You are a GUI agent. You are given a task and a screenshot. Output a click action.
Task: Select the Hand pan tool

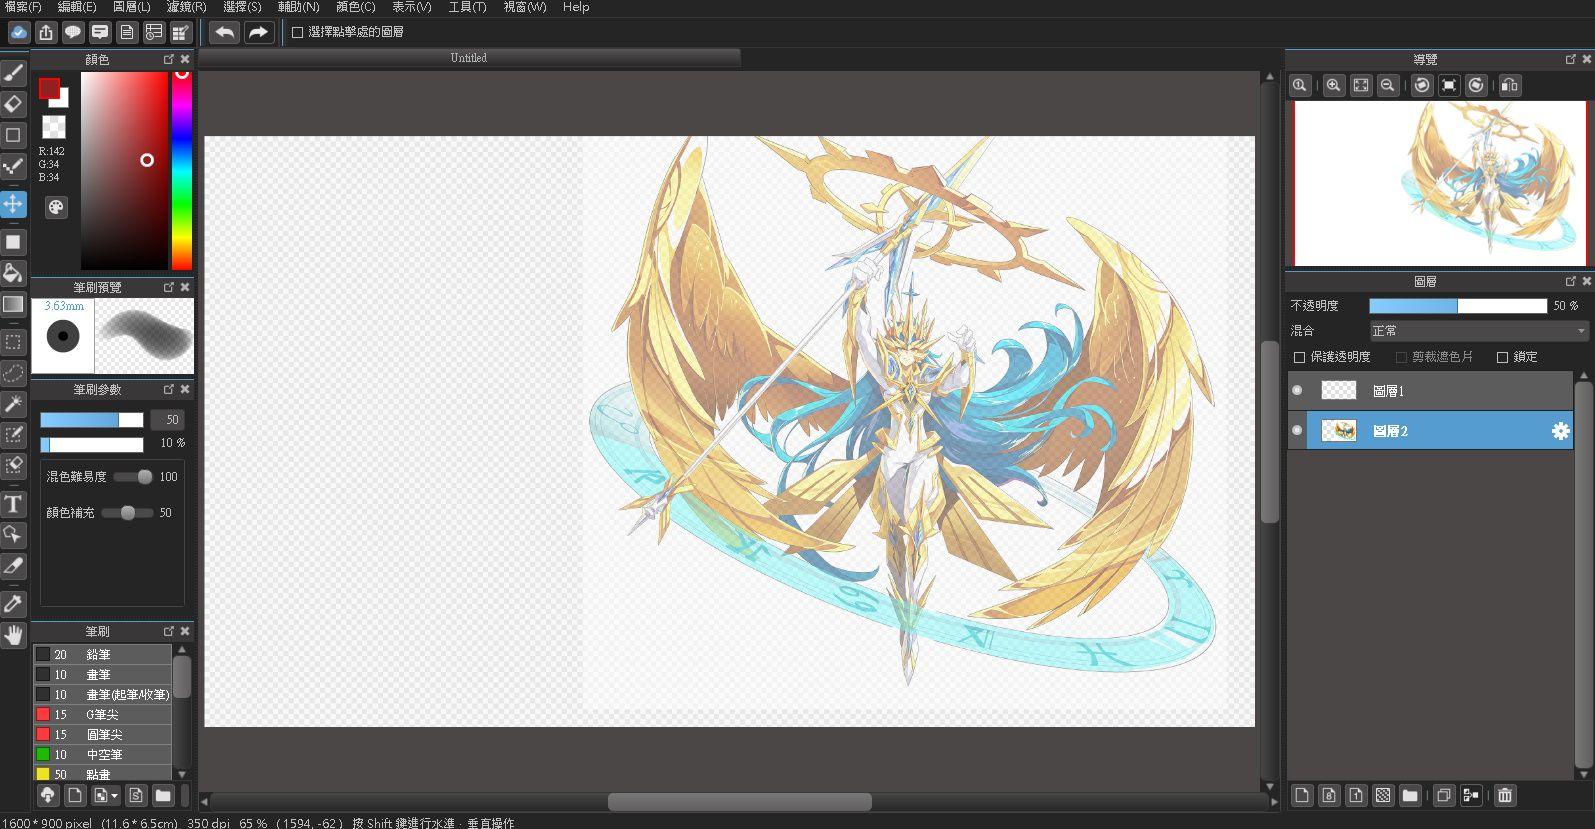click(13, 635)
